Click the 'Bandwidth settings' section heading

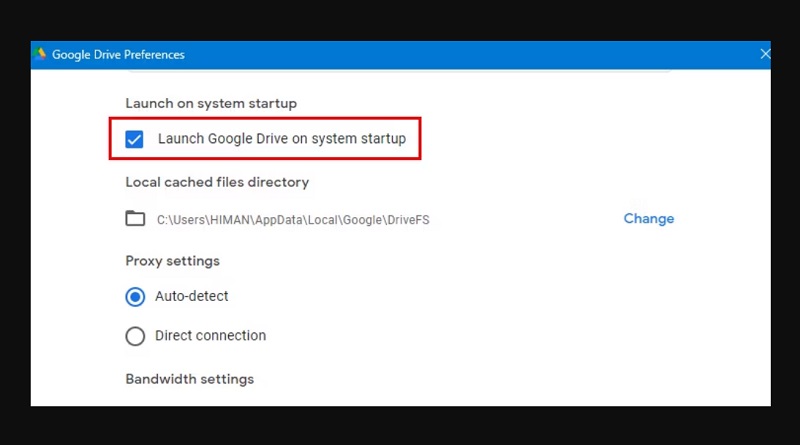point(189,379)
